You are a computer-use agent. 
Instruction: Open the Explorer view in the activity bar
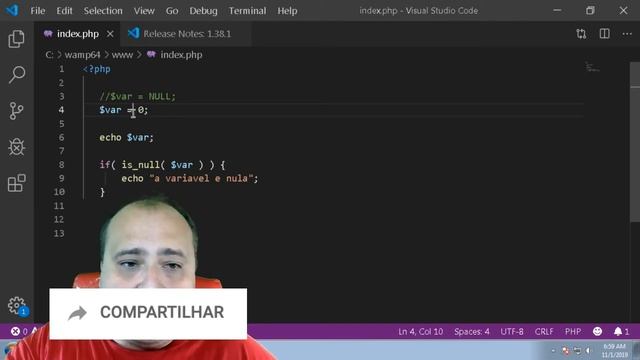[16, 39]
